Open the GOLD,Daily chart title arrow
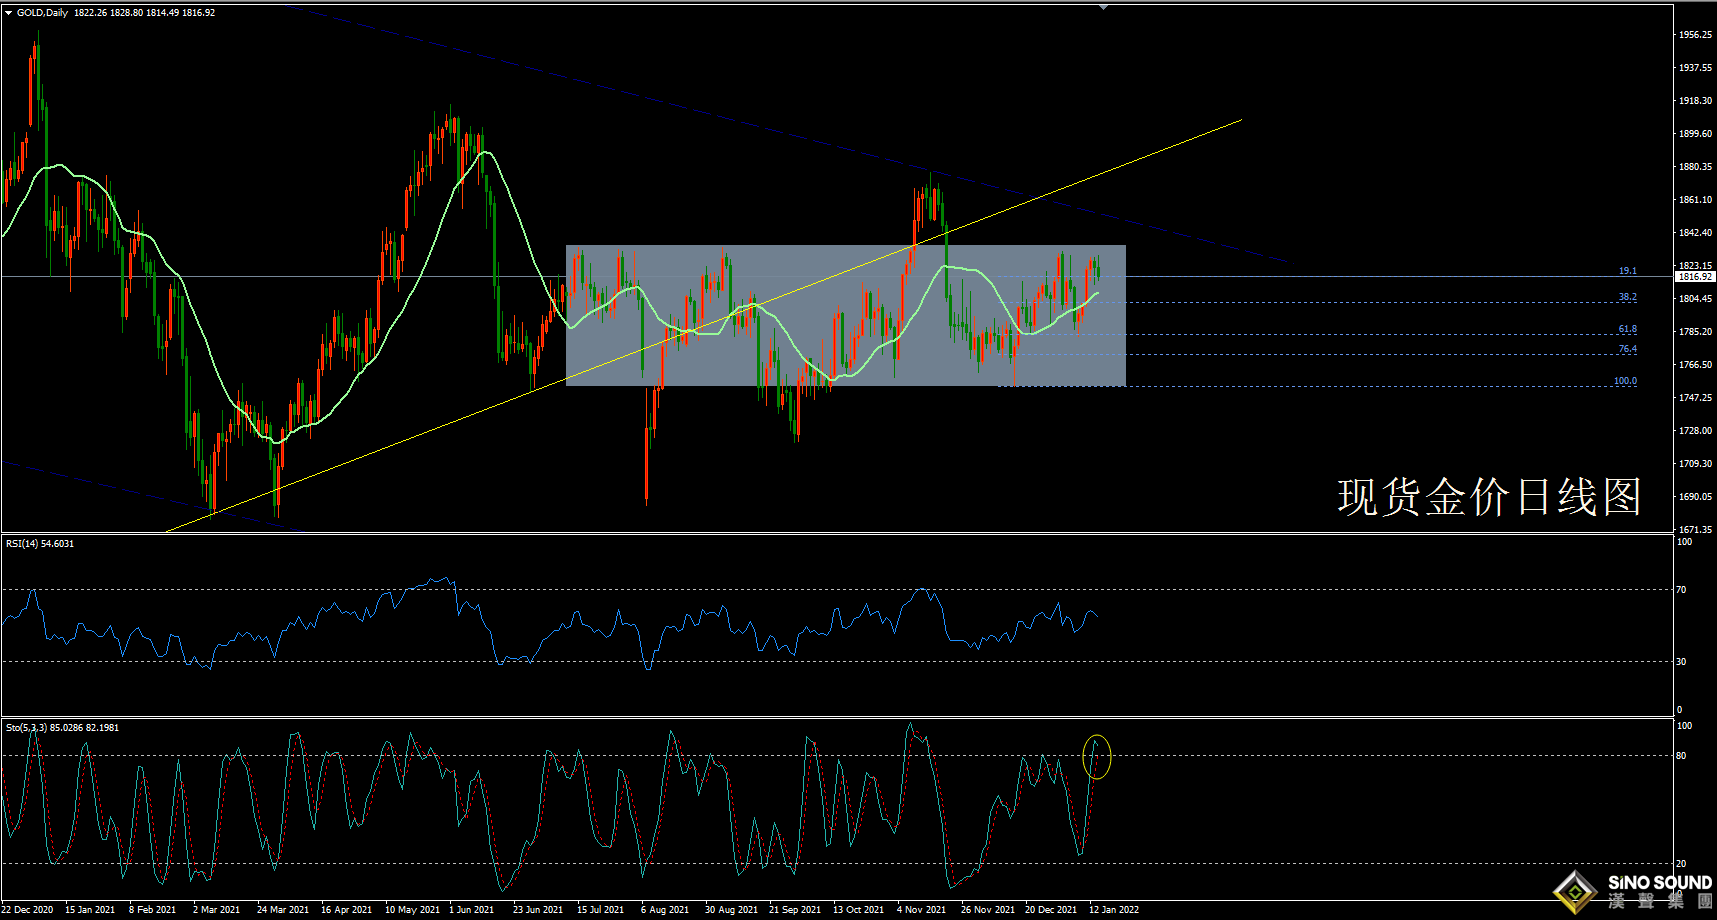1717x920 pixels. 9,13
